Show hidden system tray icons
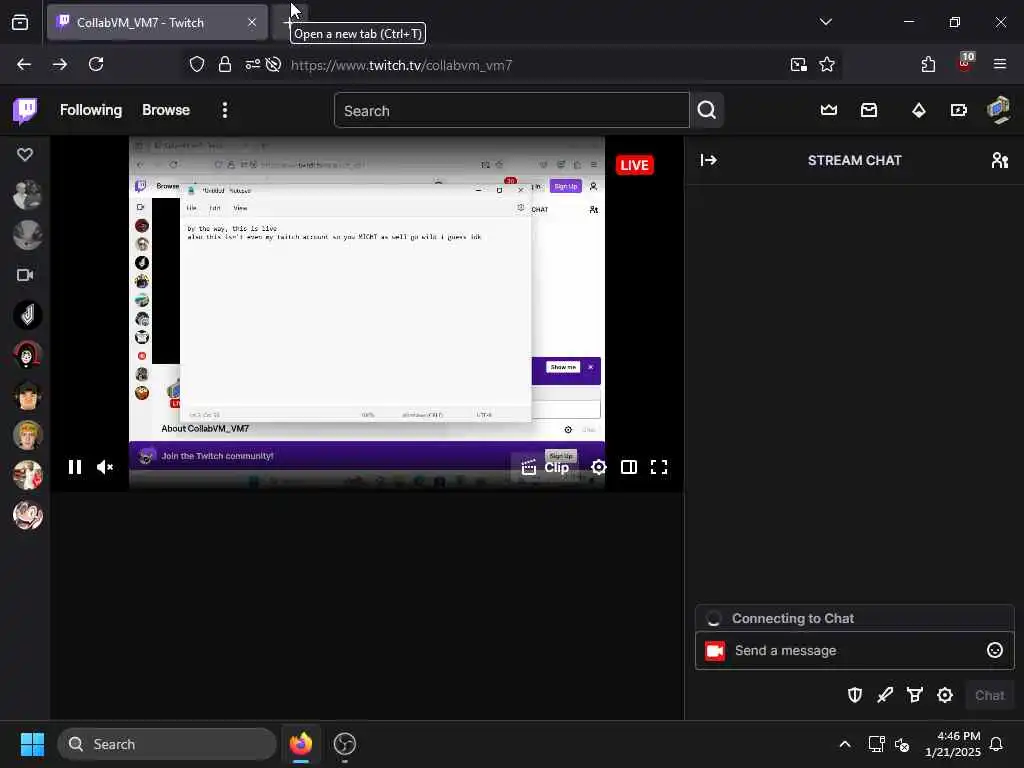This screenshot has width=1024, height=768. coord(844,744)
